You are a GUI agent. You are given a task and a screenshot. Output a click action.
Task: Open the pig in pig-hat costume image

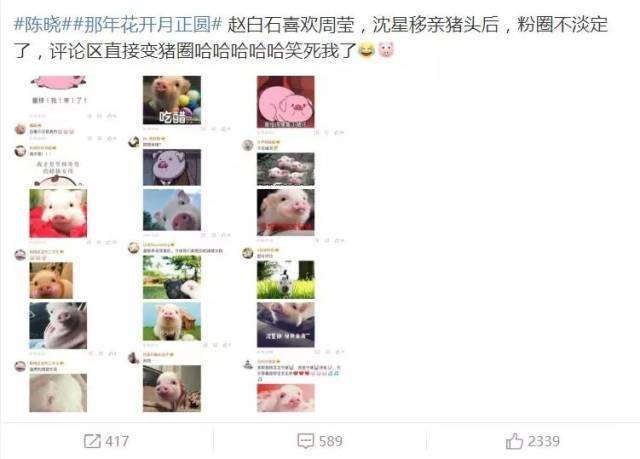click(x=172, y=210)
